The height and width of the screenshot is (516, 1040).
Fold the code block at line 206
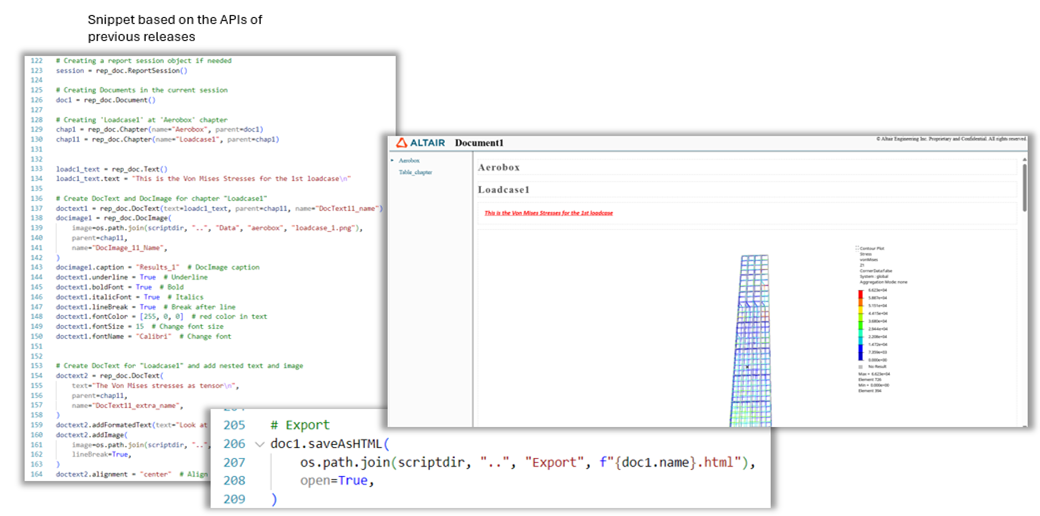pyautogui.click(x=261, y=443)
